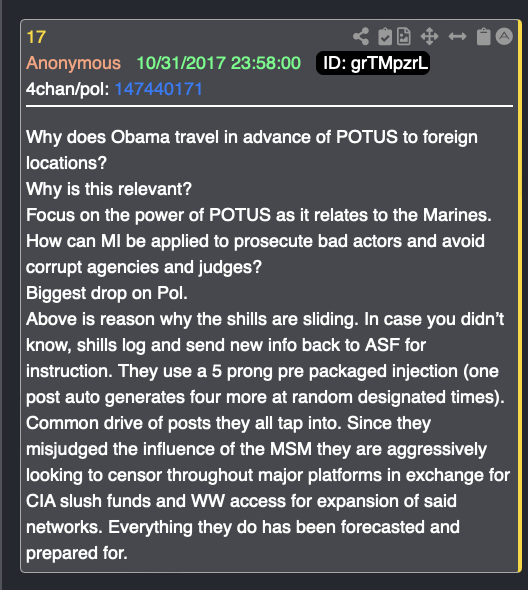The image size is (528, 590).
Task: Click the image file icon
Action: (x=404, y=36)
